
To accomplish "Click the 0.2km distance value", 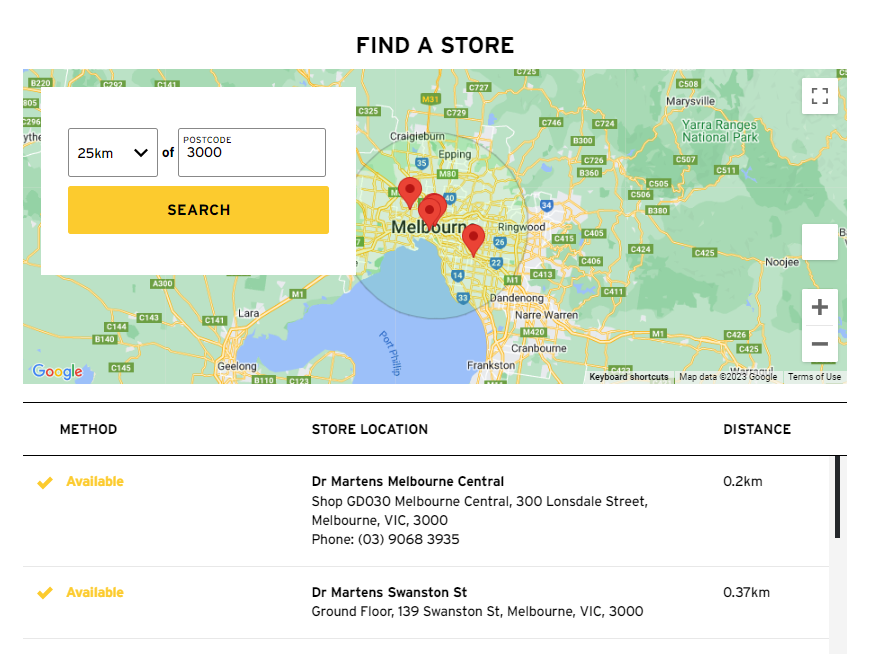I will (x=743, y=481).
